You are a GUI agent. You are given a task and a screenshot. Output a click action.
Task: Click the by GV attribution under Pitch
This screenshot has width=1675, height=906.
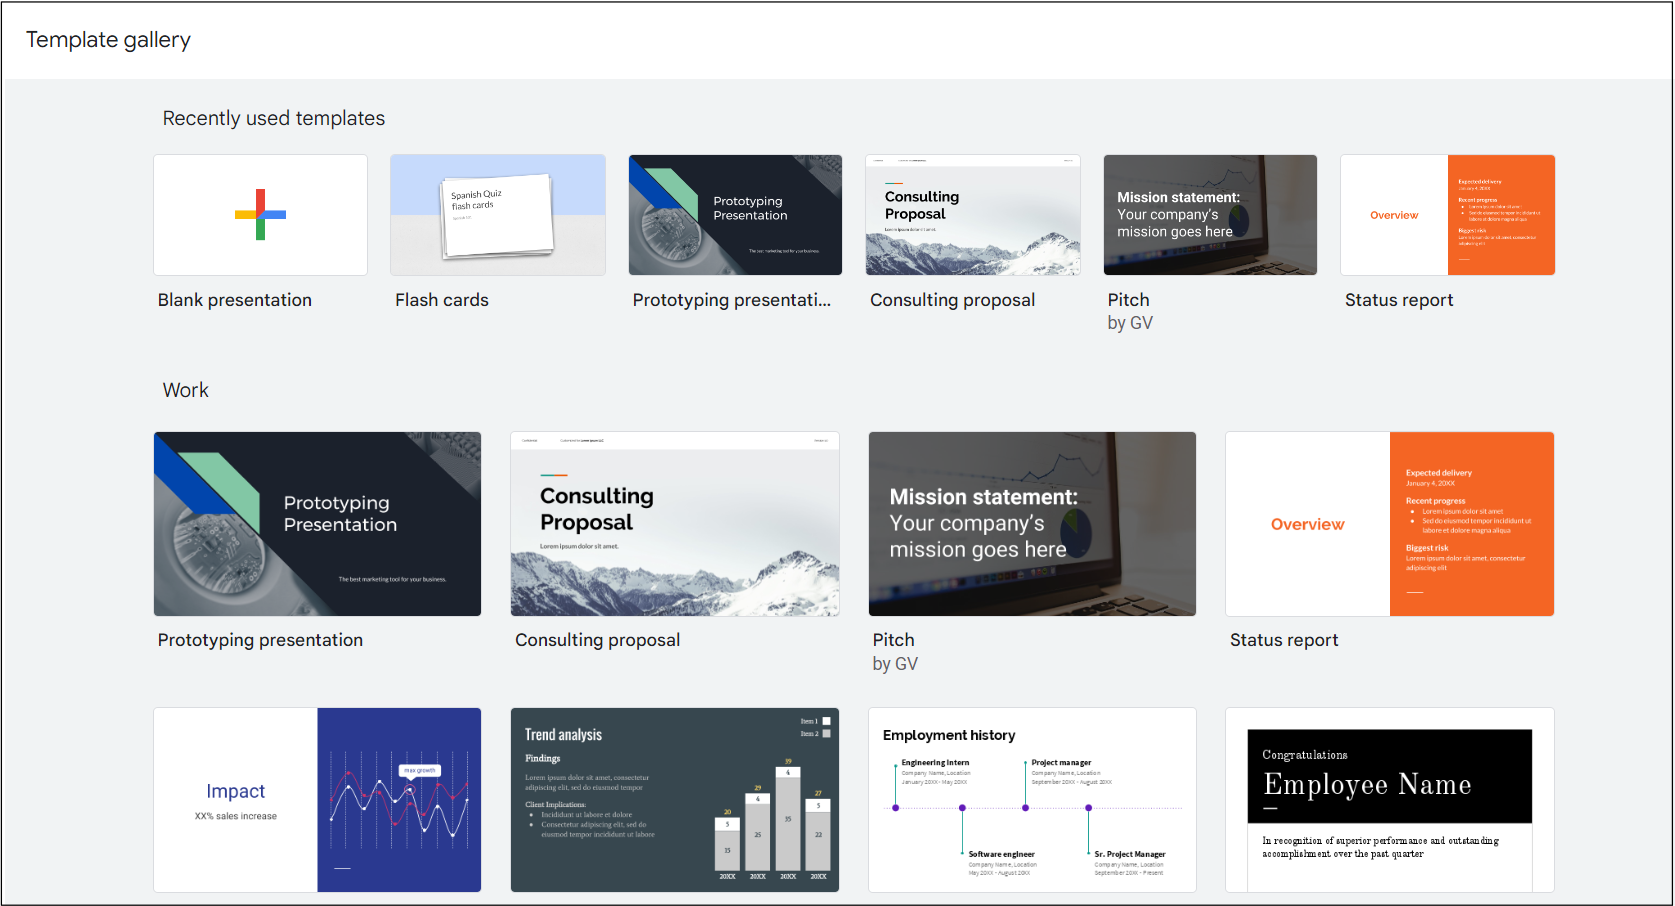[x=896, y=663]
